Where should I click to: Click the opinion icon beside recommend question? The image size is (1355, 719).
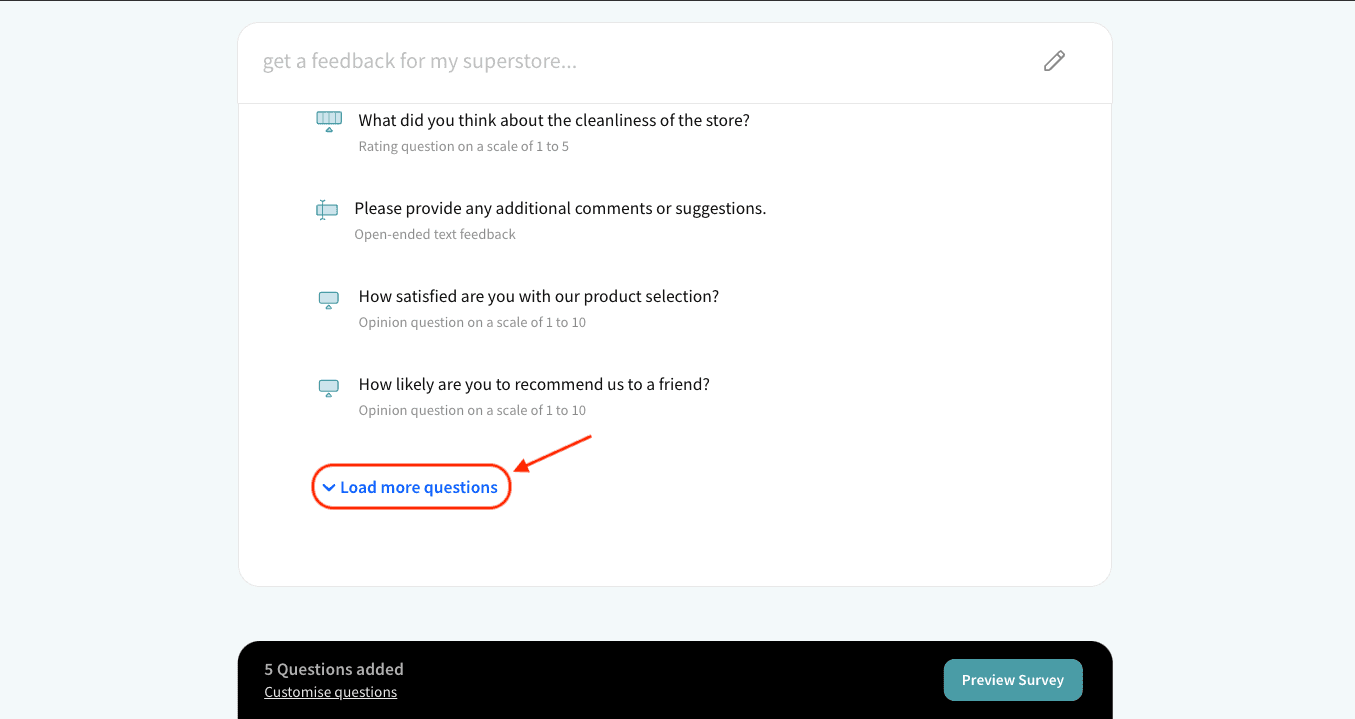[329, 387]
